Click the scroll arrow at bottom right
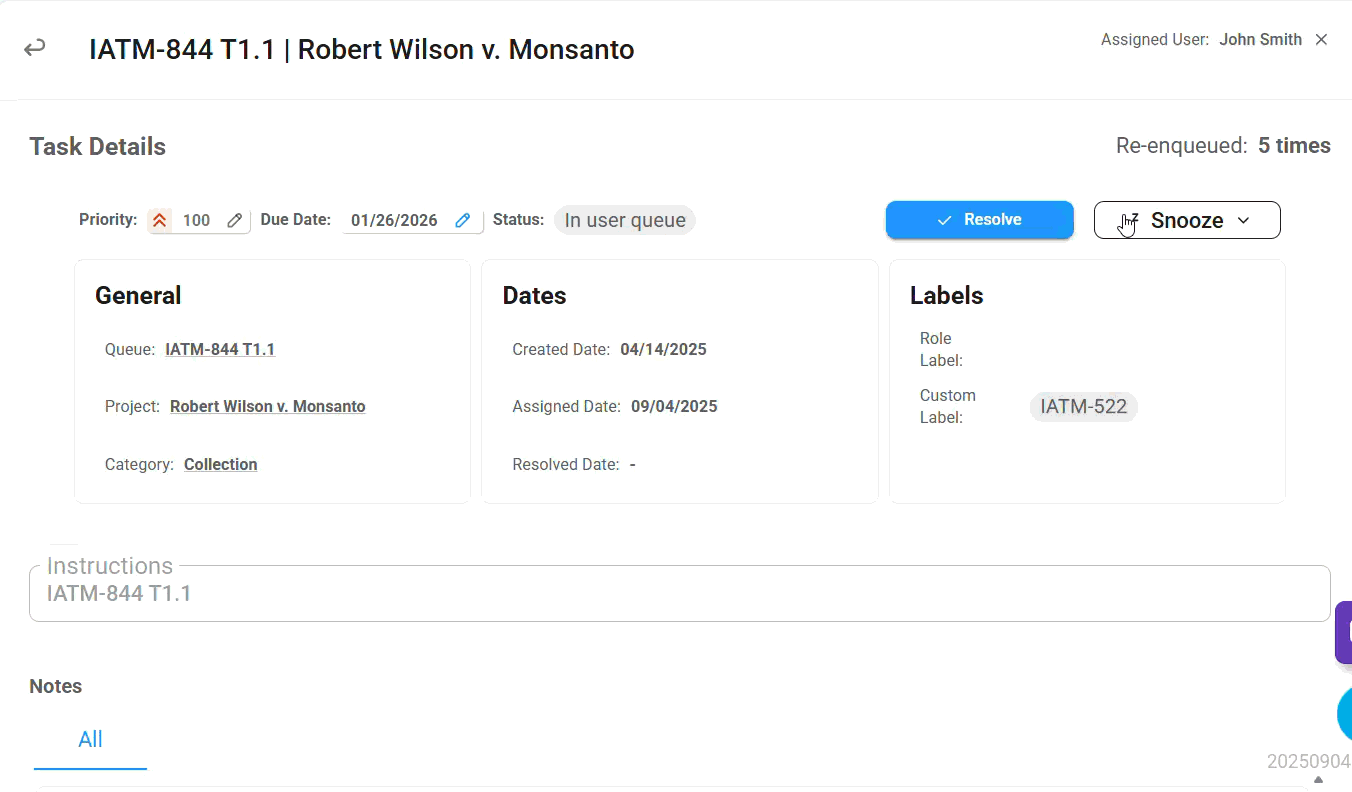This screenshot has width=1352, height=792. [1318, 780]
